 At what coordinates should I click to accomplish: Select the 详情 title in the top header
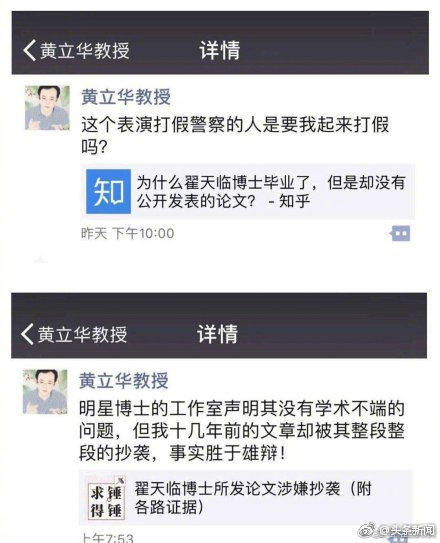pyautogui.click(x=220, y=50)
